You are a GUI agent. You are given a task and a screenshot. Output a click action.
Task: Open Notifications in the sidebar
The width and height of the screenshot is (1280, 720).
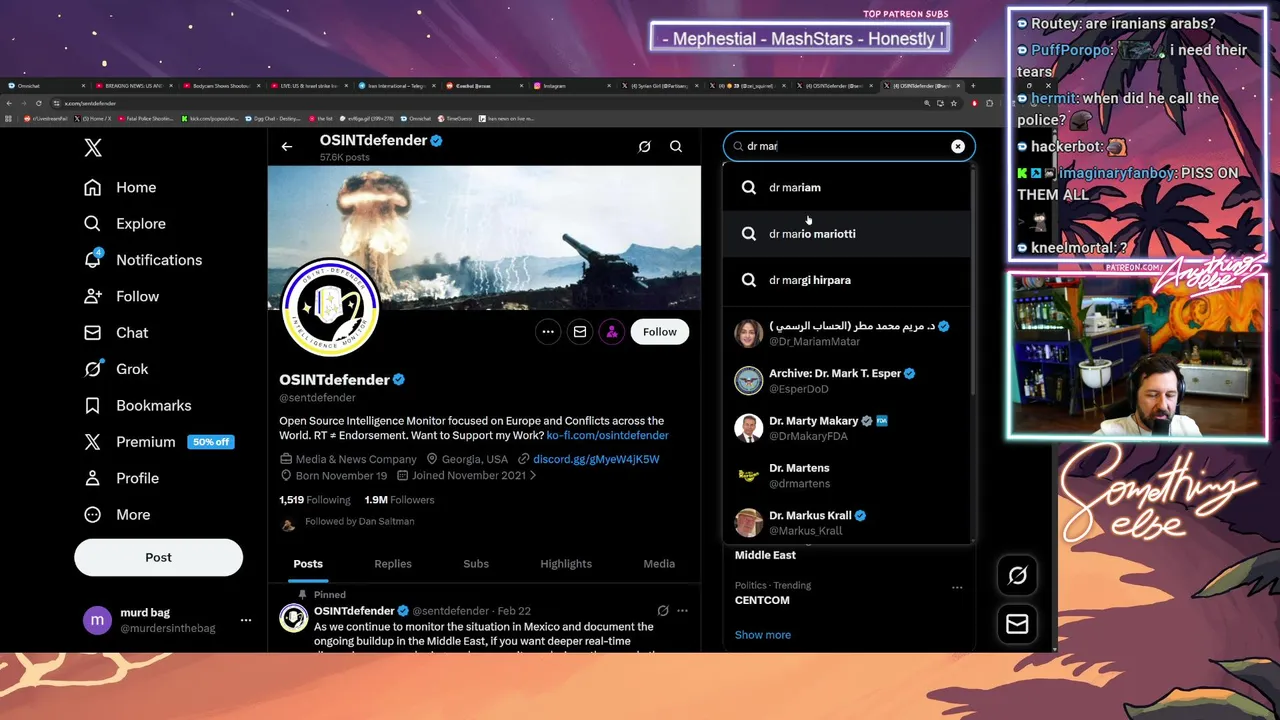click(x=143, y=260)
